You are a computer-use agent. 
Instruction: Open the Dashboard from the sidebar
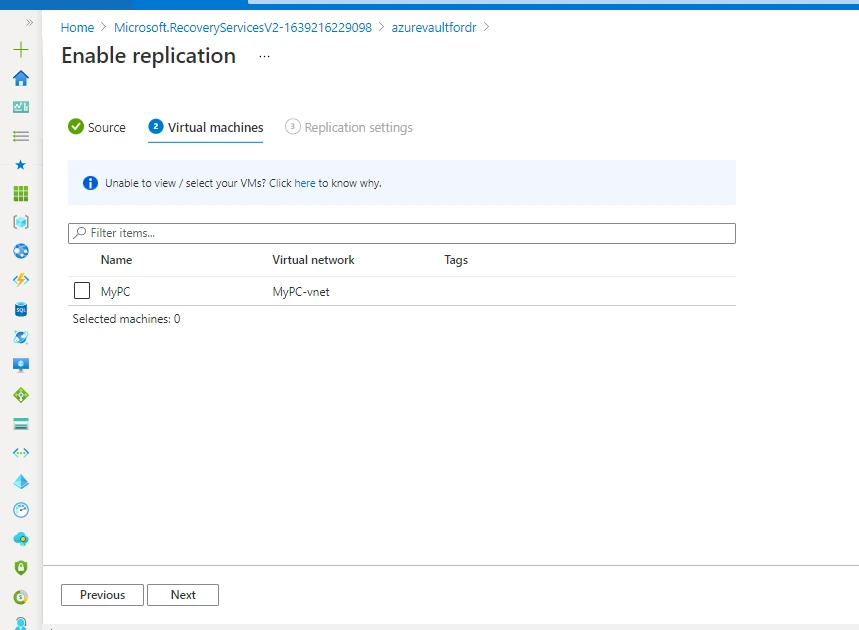tap(20, 106)
